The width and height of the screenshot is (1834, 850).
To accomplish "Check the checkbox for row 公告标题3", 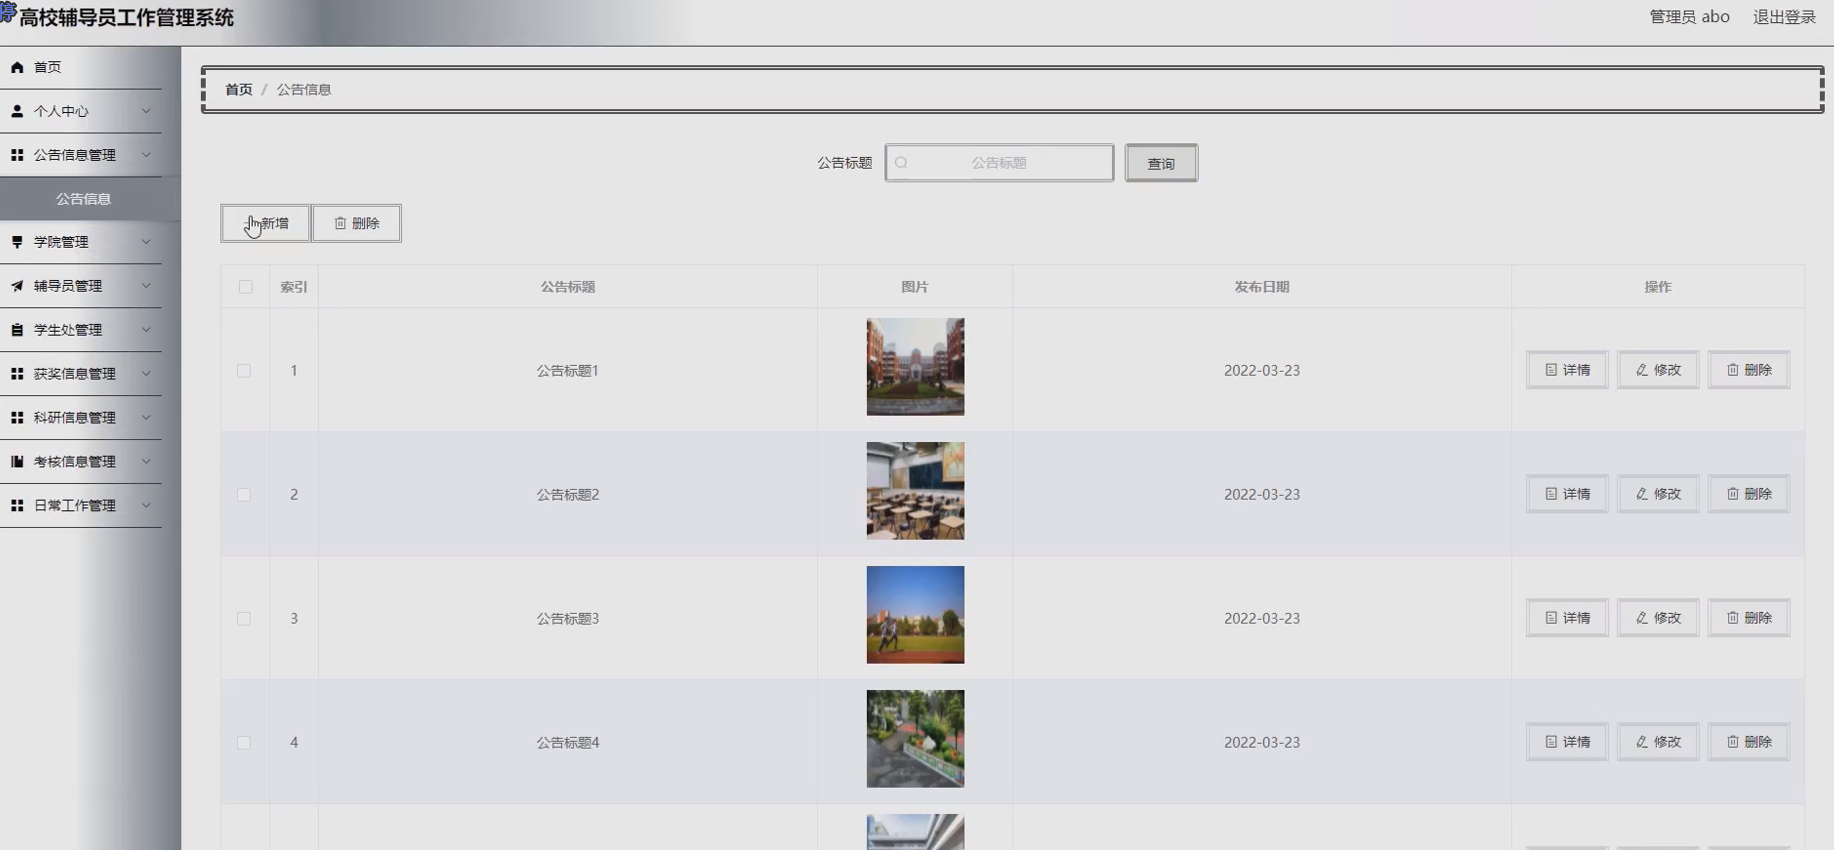I will [x=244, y=619].
